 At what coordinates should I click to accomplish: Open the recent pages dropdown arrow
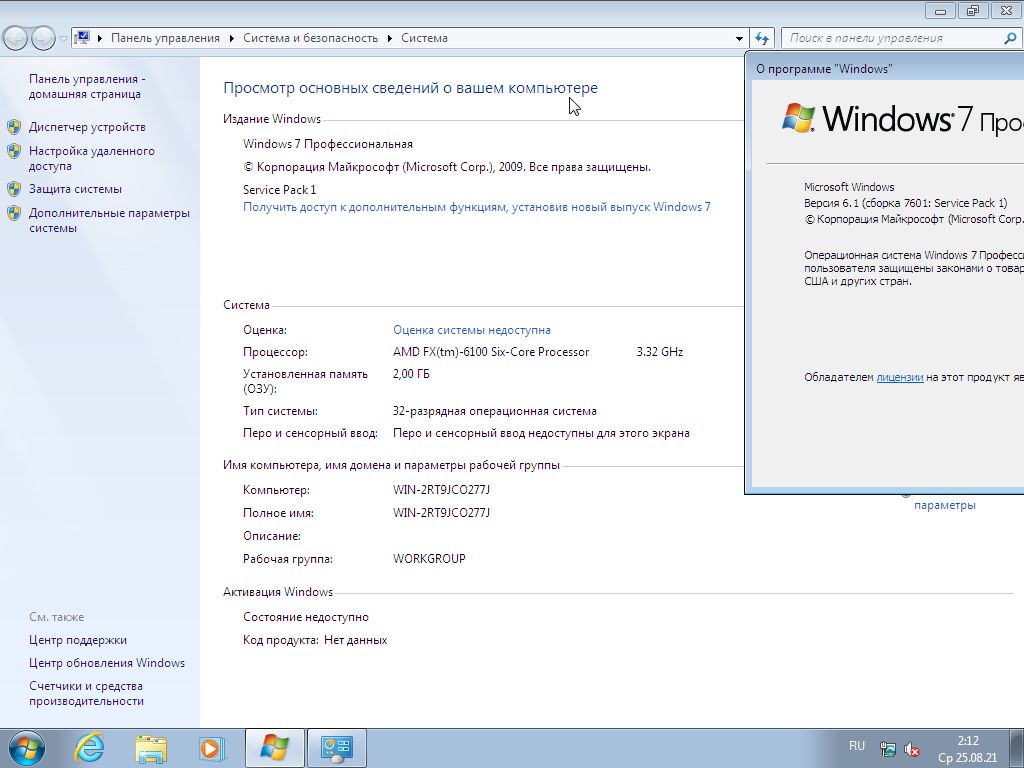[63, 39]
